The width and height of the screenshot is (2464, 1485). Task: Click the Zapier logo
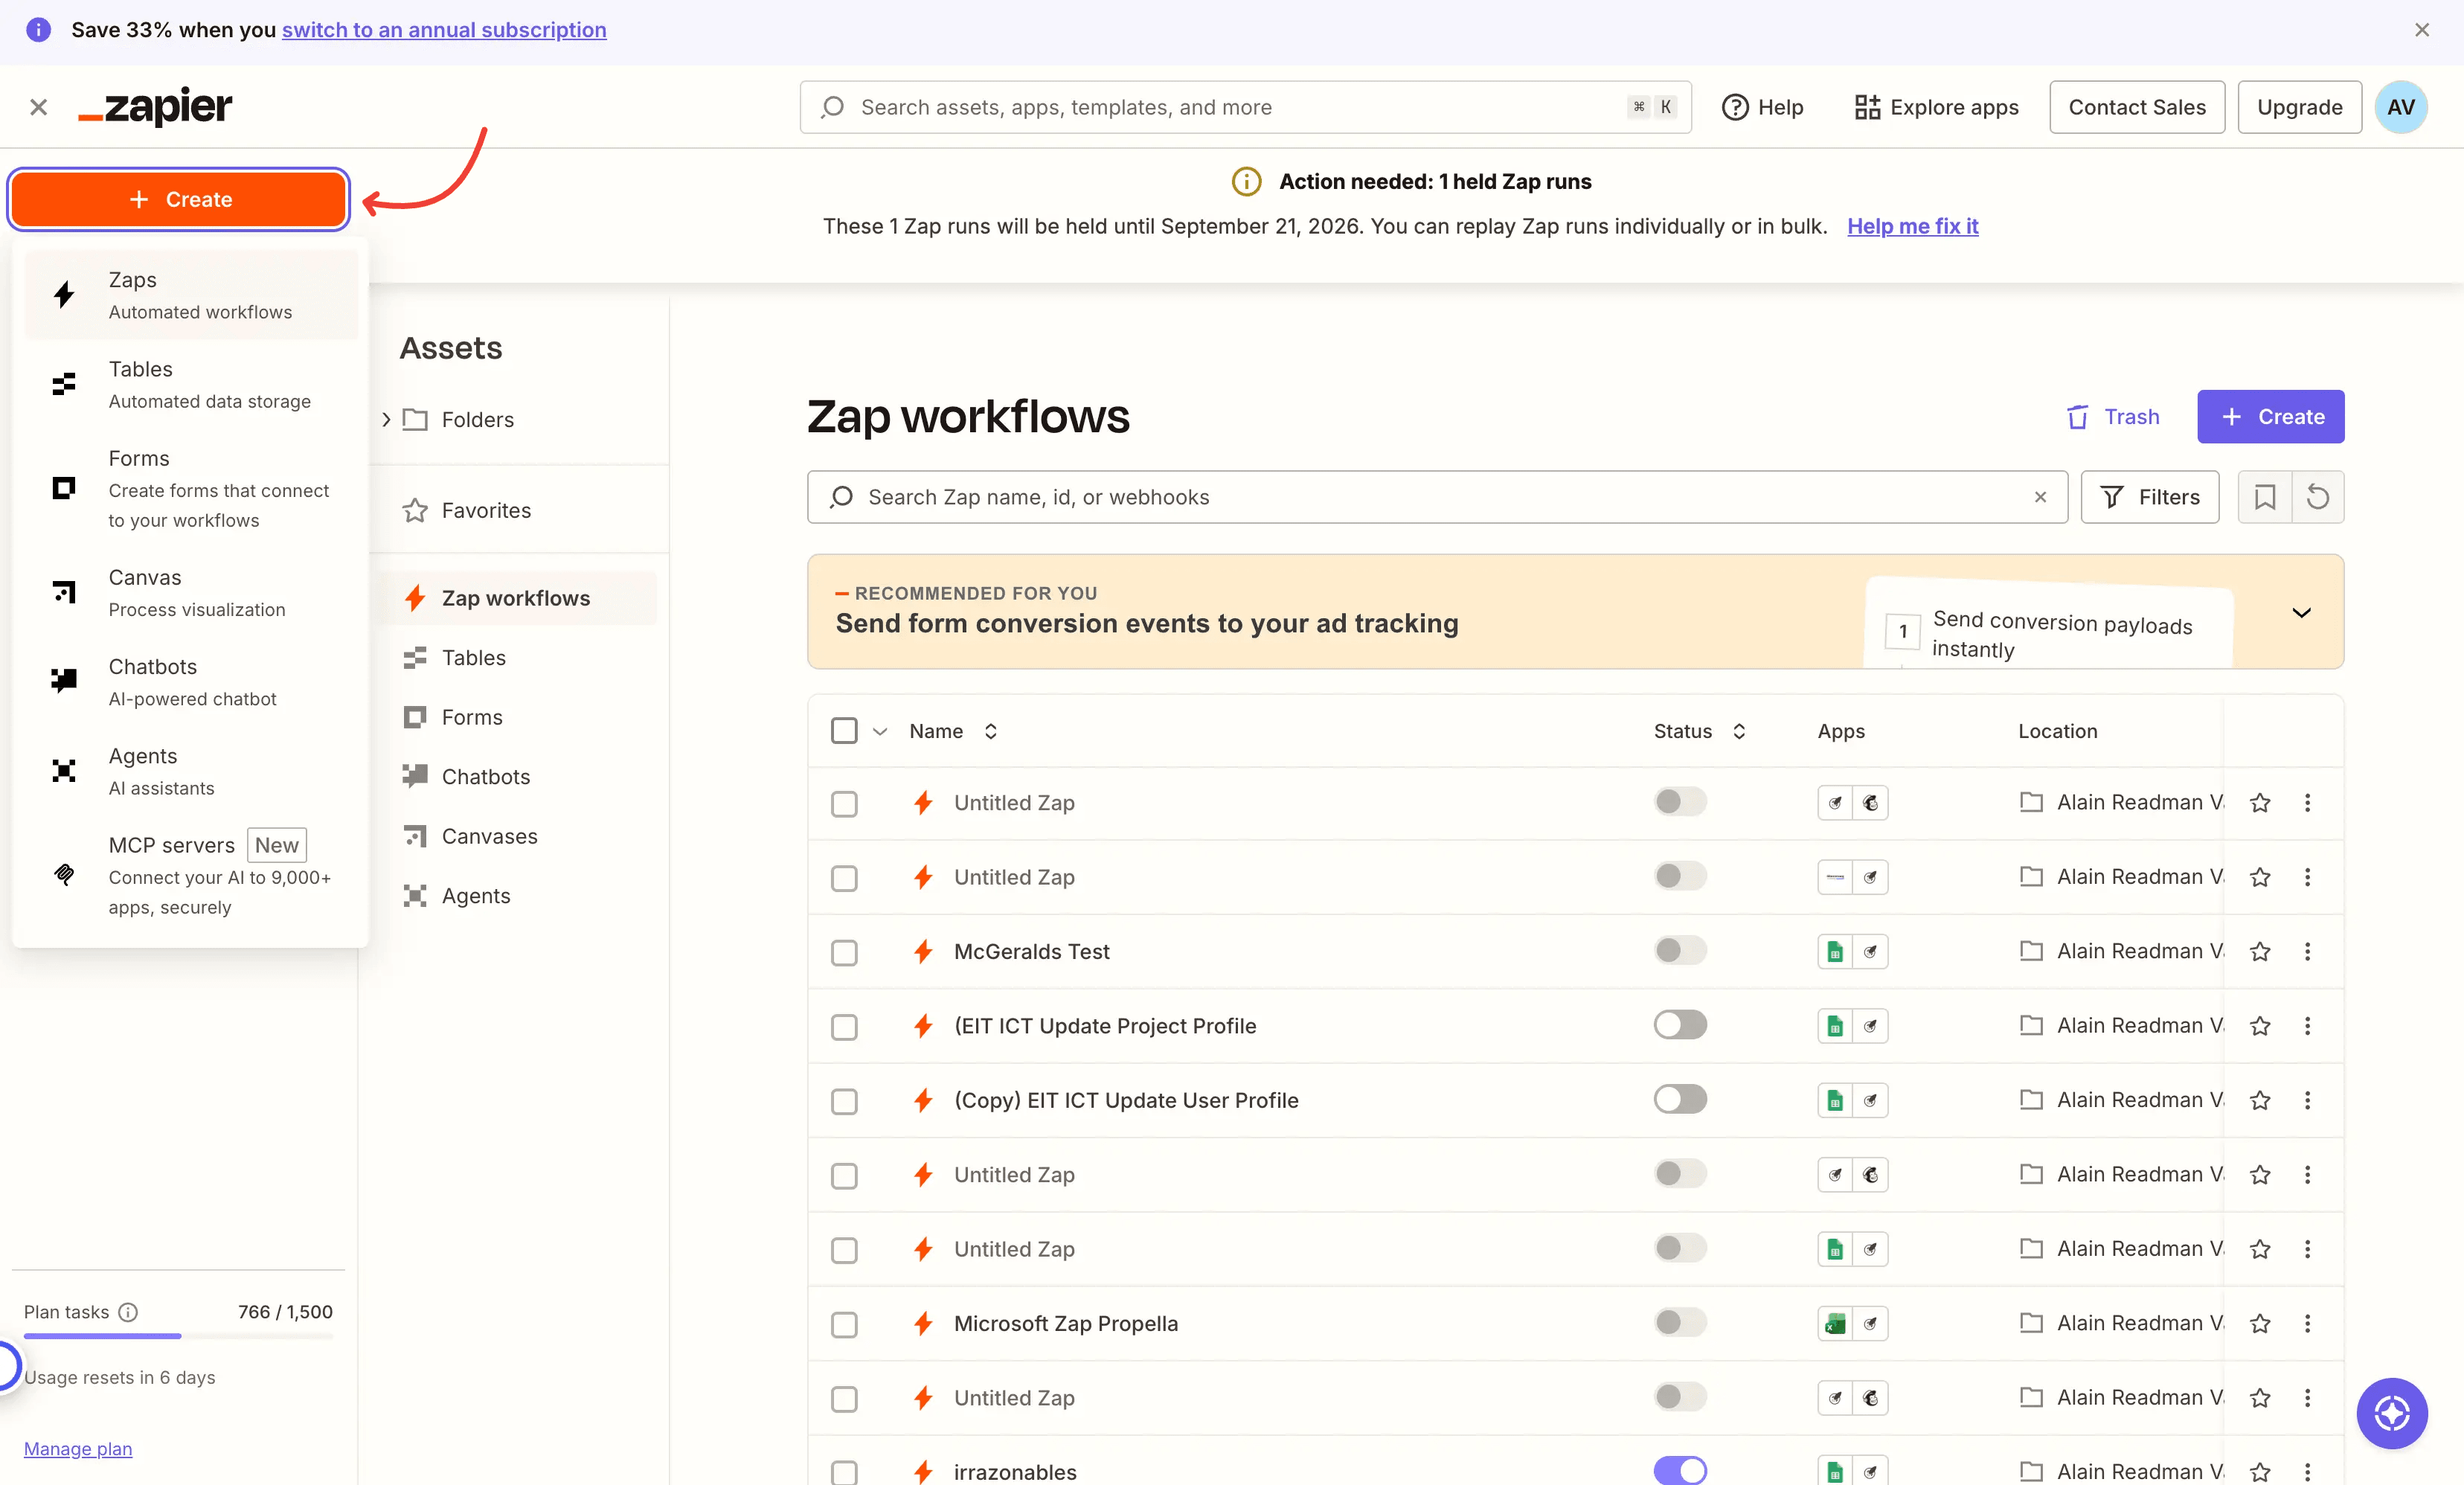coord(155,107)
